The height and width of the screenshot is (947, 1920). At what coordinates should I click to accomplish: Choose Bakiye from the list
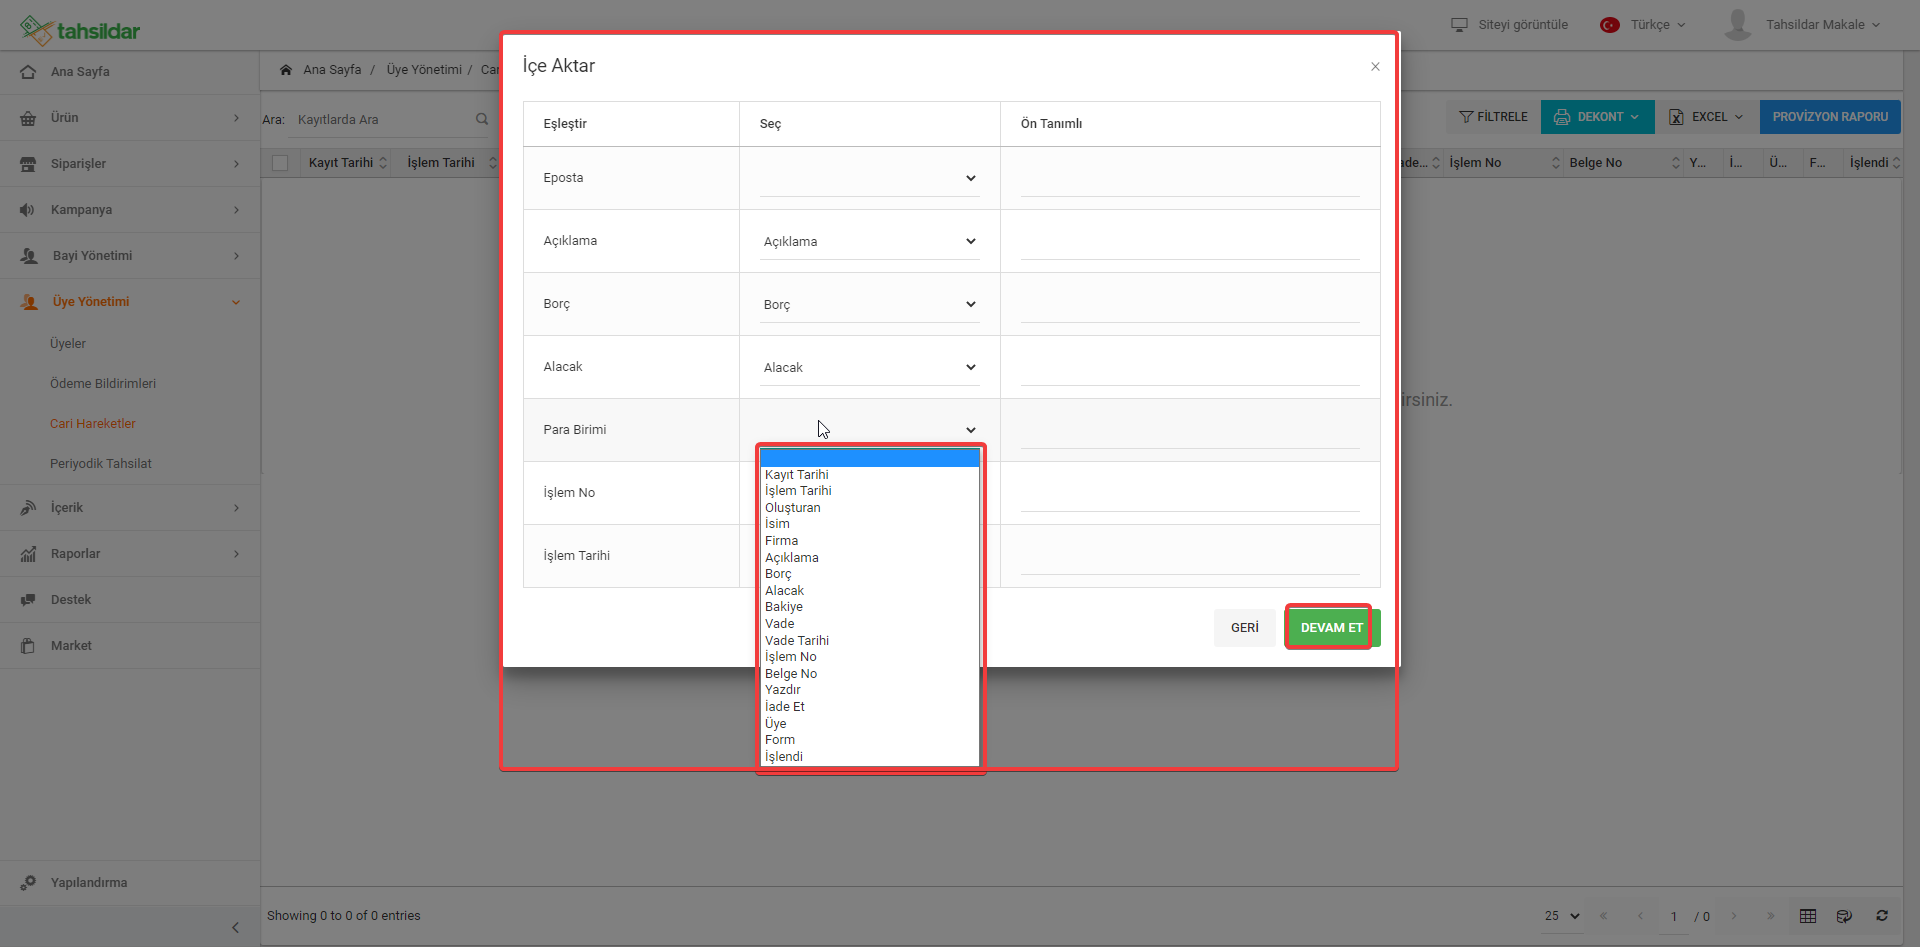tap(869, 607)
